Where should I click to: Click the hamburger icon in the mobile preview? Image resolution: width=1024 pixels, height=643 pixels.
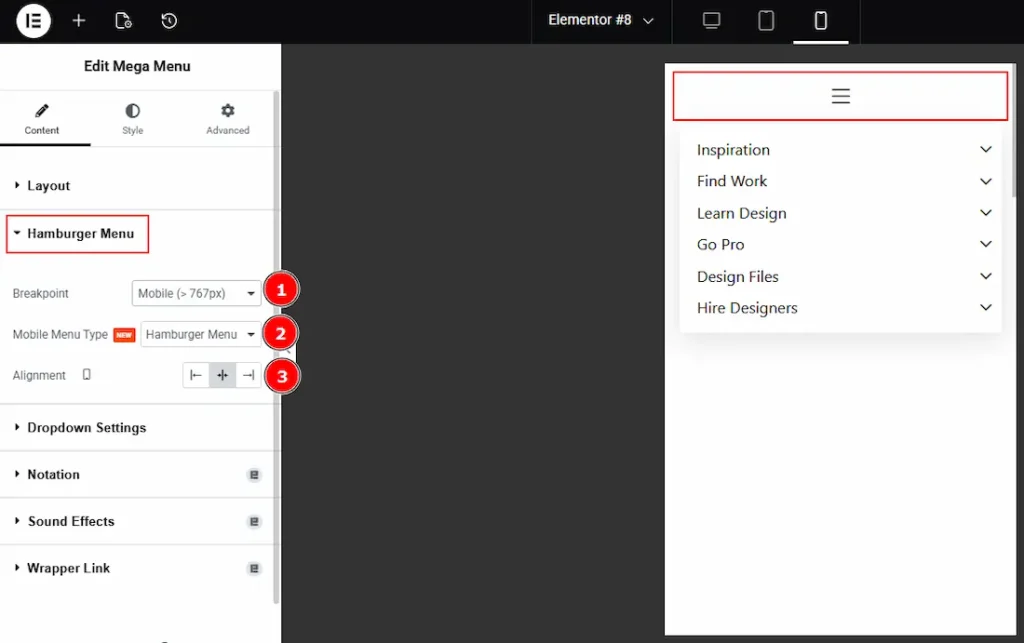pyautogui.click(x=840, y=95)
